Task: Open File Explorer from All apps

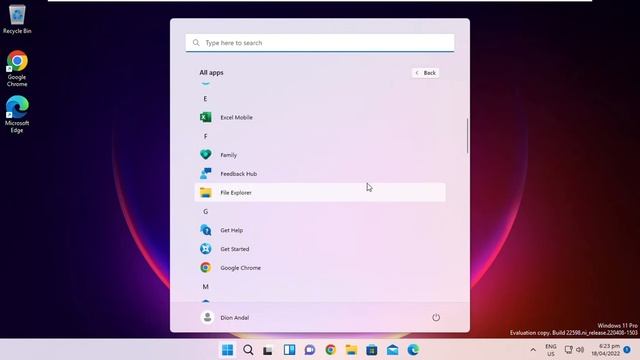Action: 320,192
